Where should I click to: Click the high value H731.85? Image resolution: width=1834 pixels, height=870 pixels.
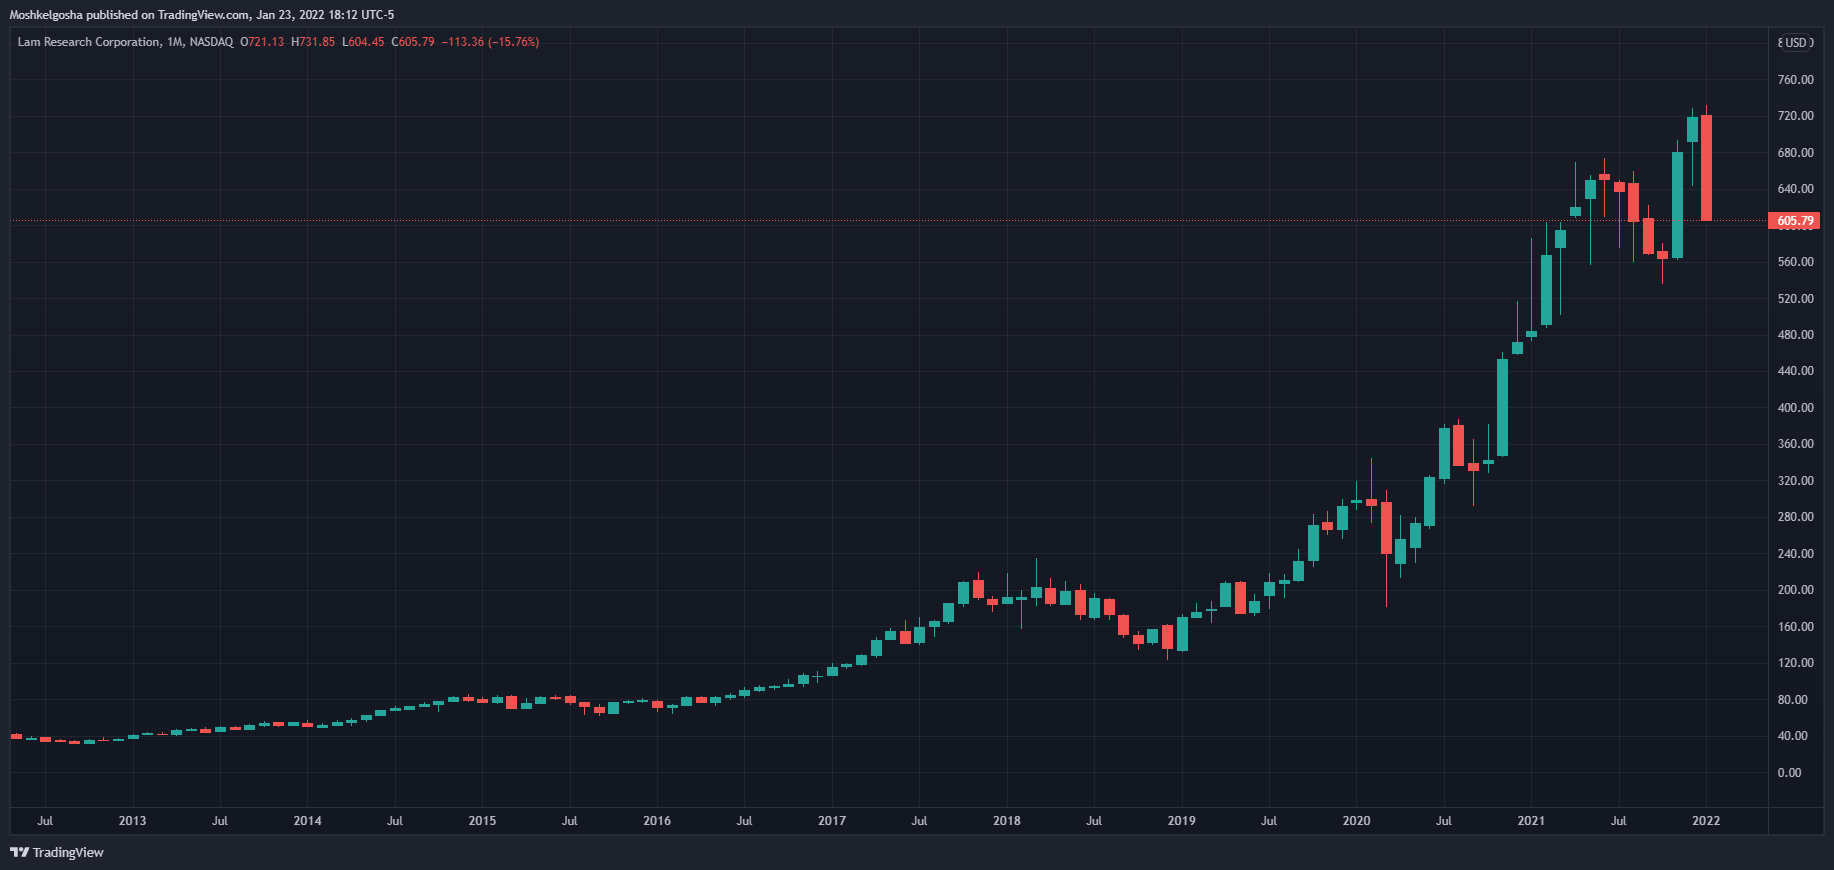click(x=313, y=42)
